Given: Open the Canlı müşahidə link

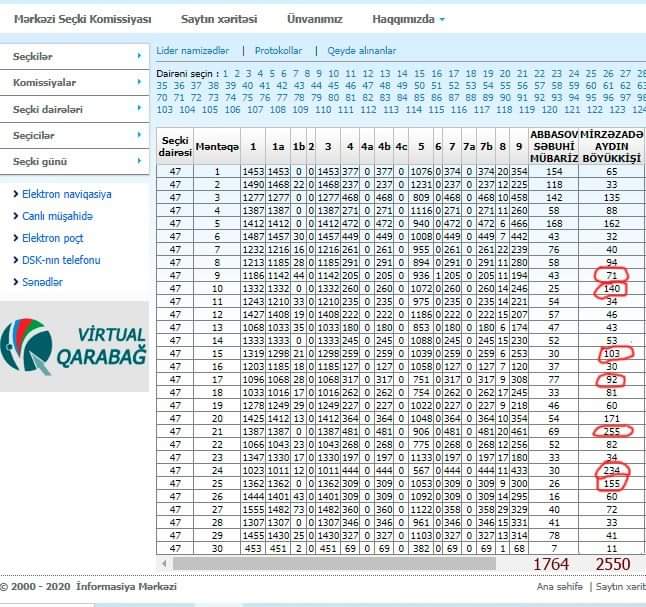Looking at the screenshot, I should [57, 216].
